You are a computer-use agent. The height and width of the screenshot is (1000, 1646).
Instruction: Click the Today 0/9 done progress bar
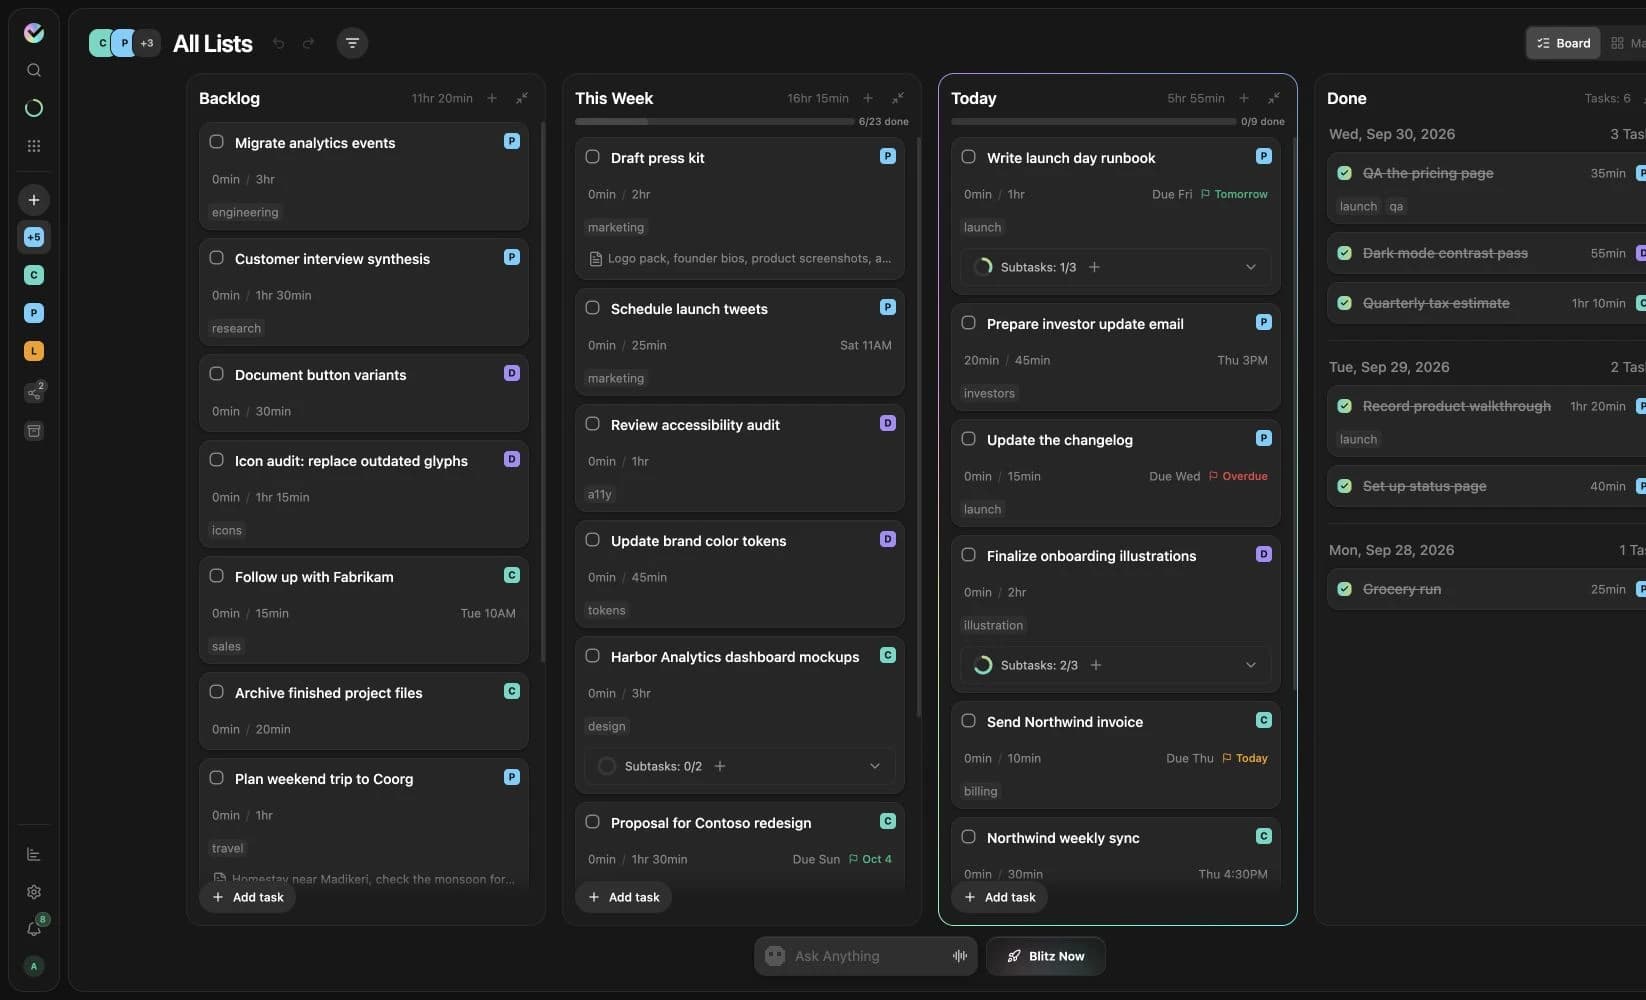(1094, 122)
